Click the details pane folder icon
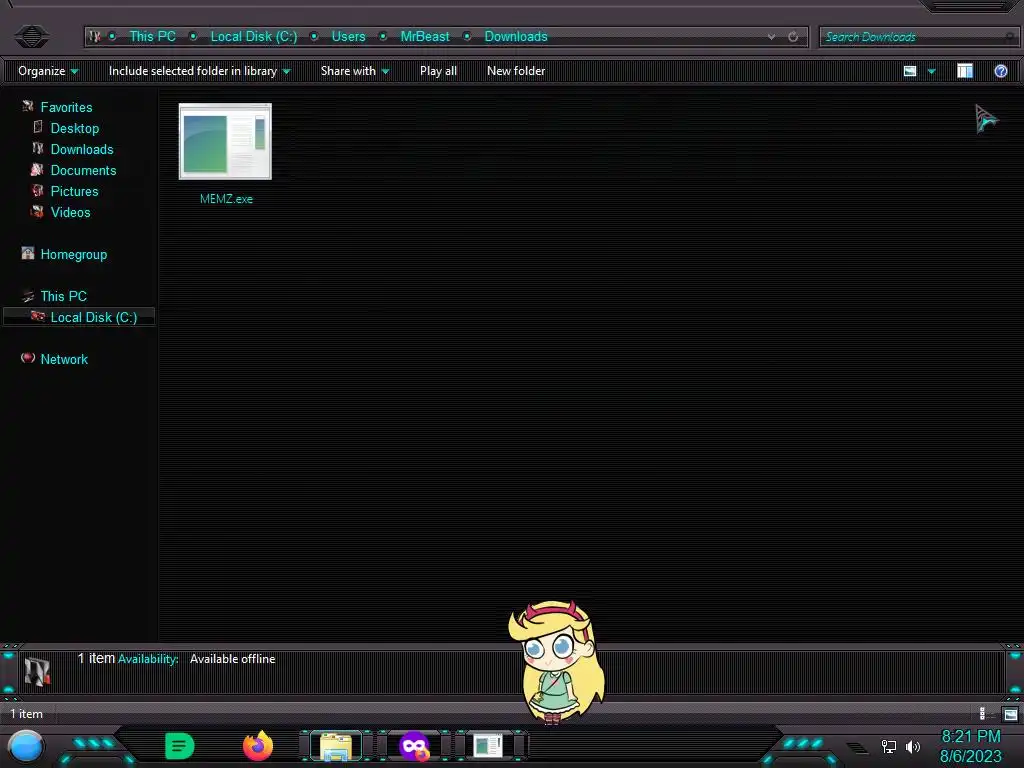 tap(37, 671)
